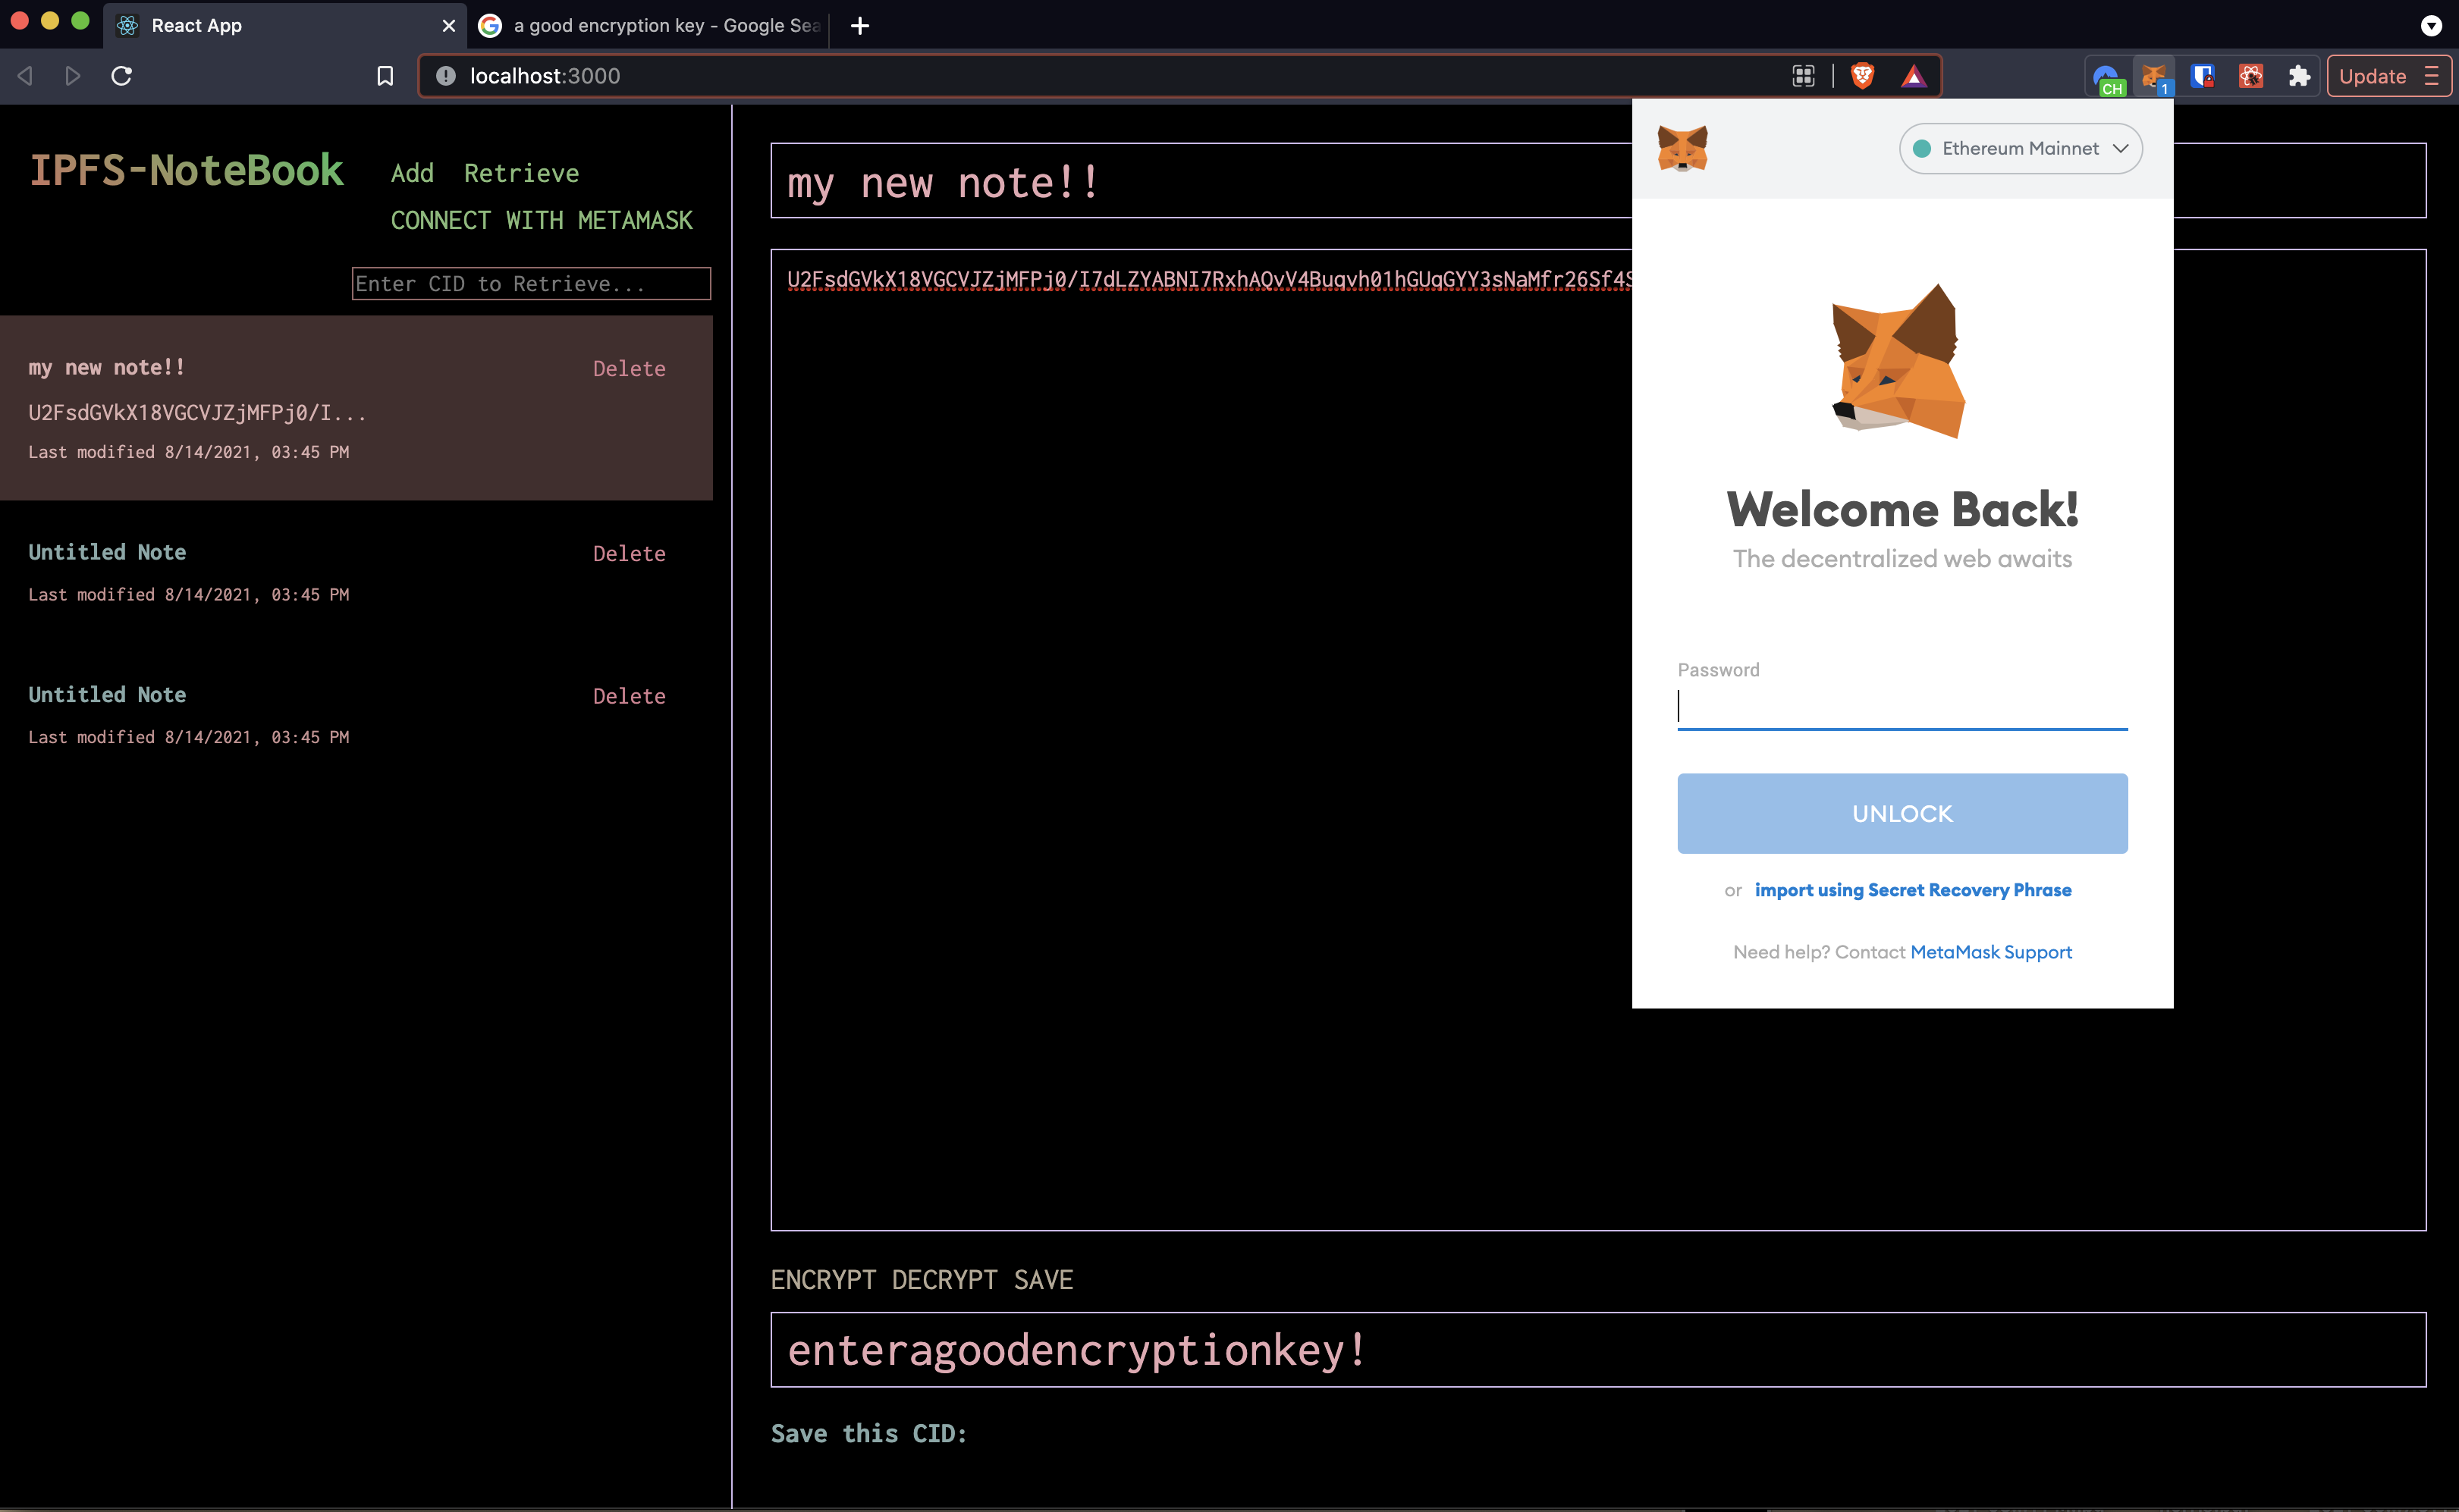Select the first Untitled Note entry
The height and width of the screenshot is (1512, 2459).
click(356, 572)
